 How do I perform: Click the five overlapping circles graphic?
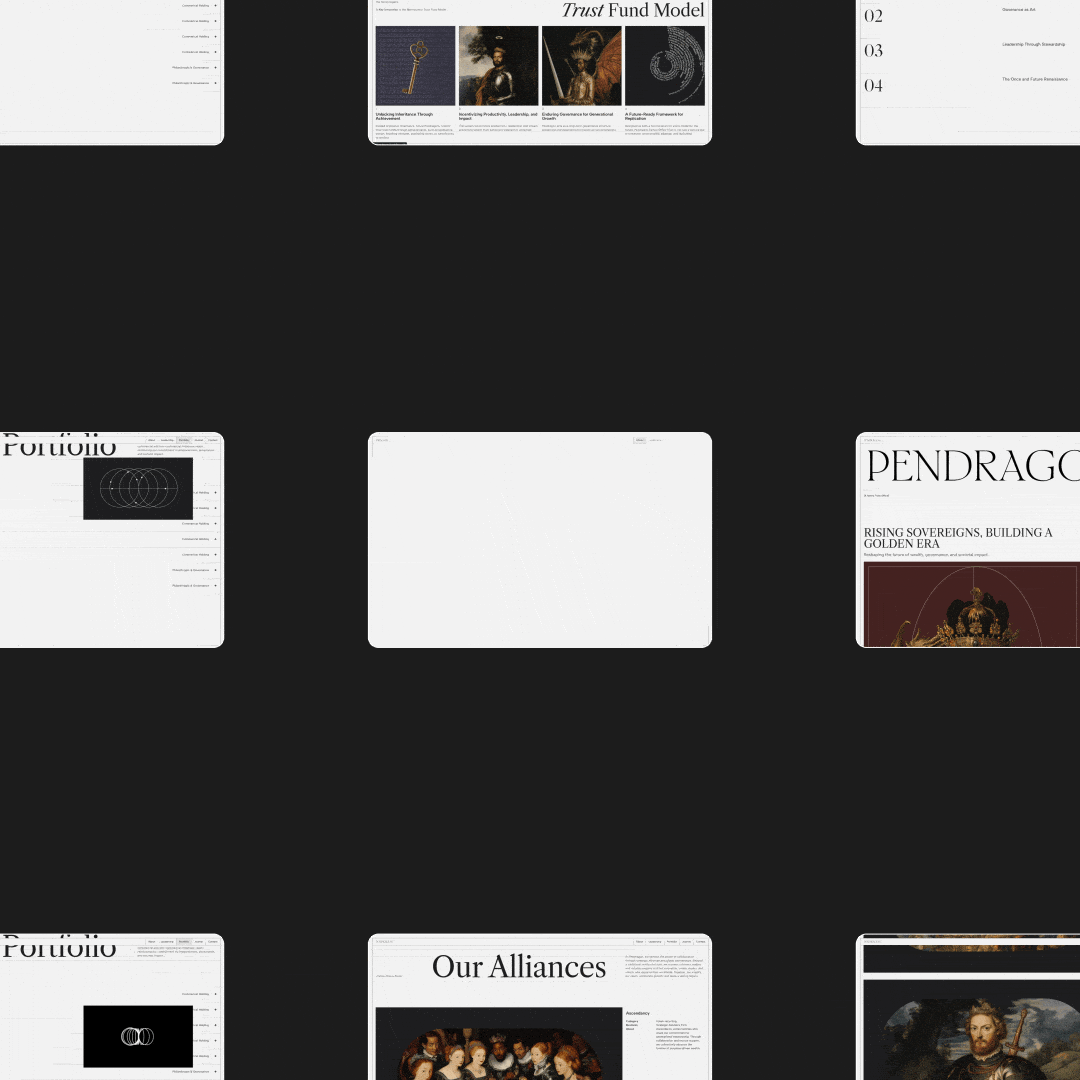coord(138,488)
